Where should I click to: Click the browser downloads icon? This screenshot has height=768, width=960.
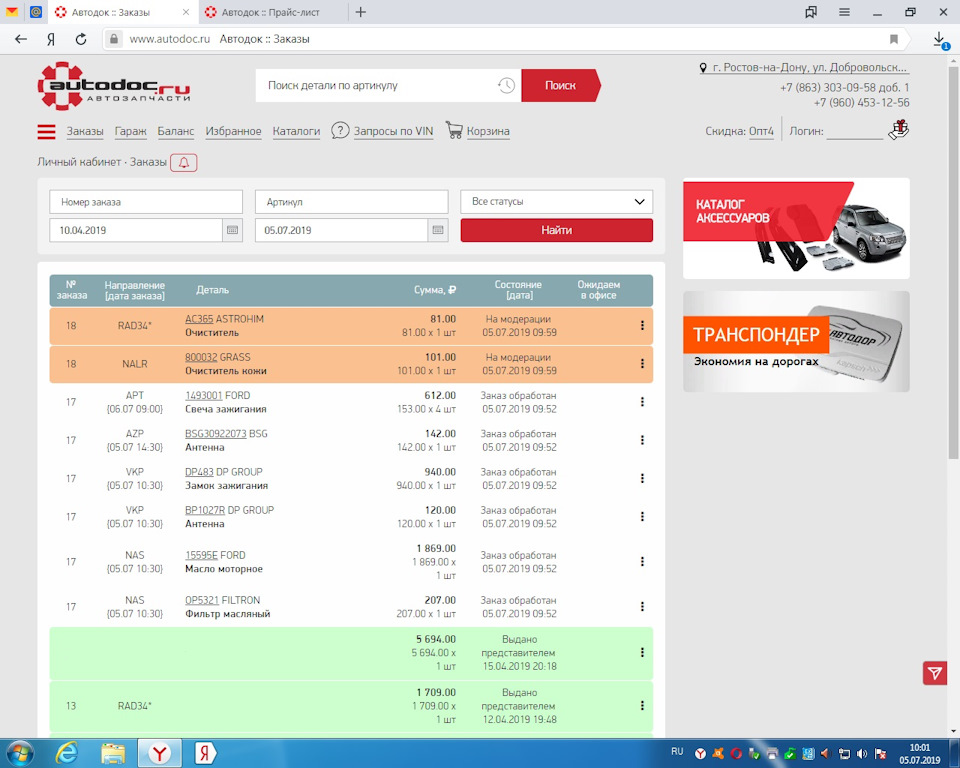coord(940,40)
